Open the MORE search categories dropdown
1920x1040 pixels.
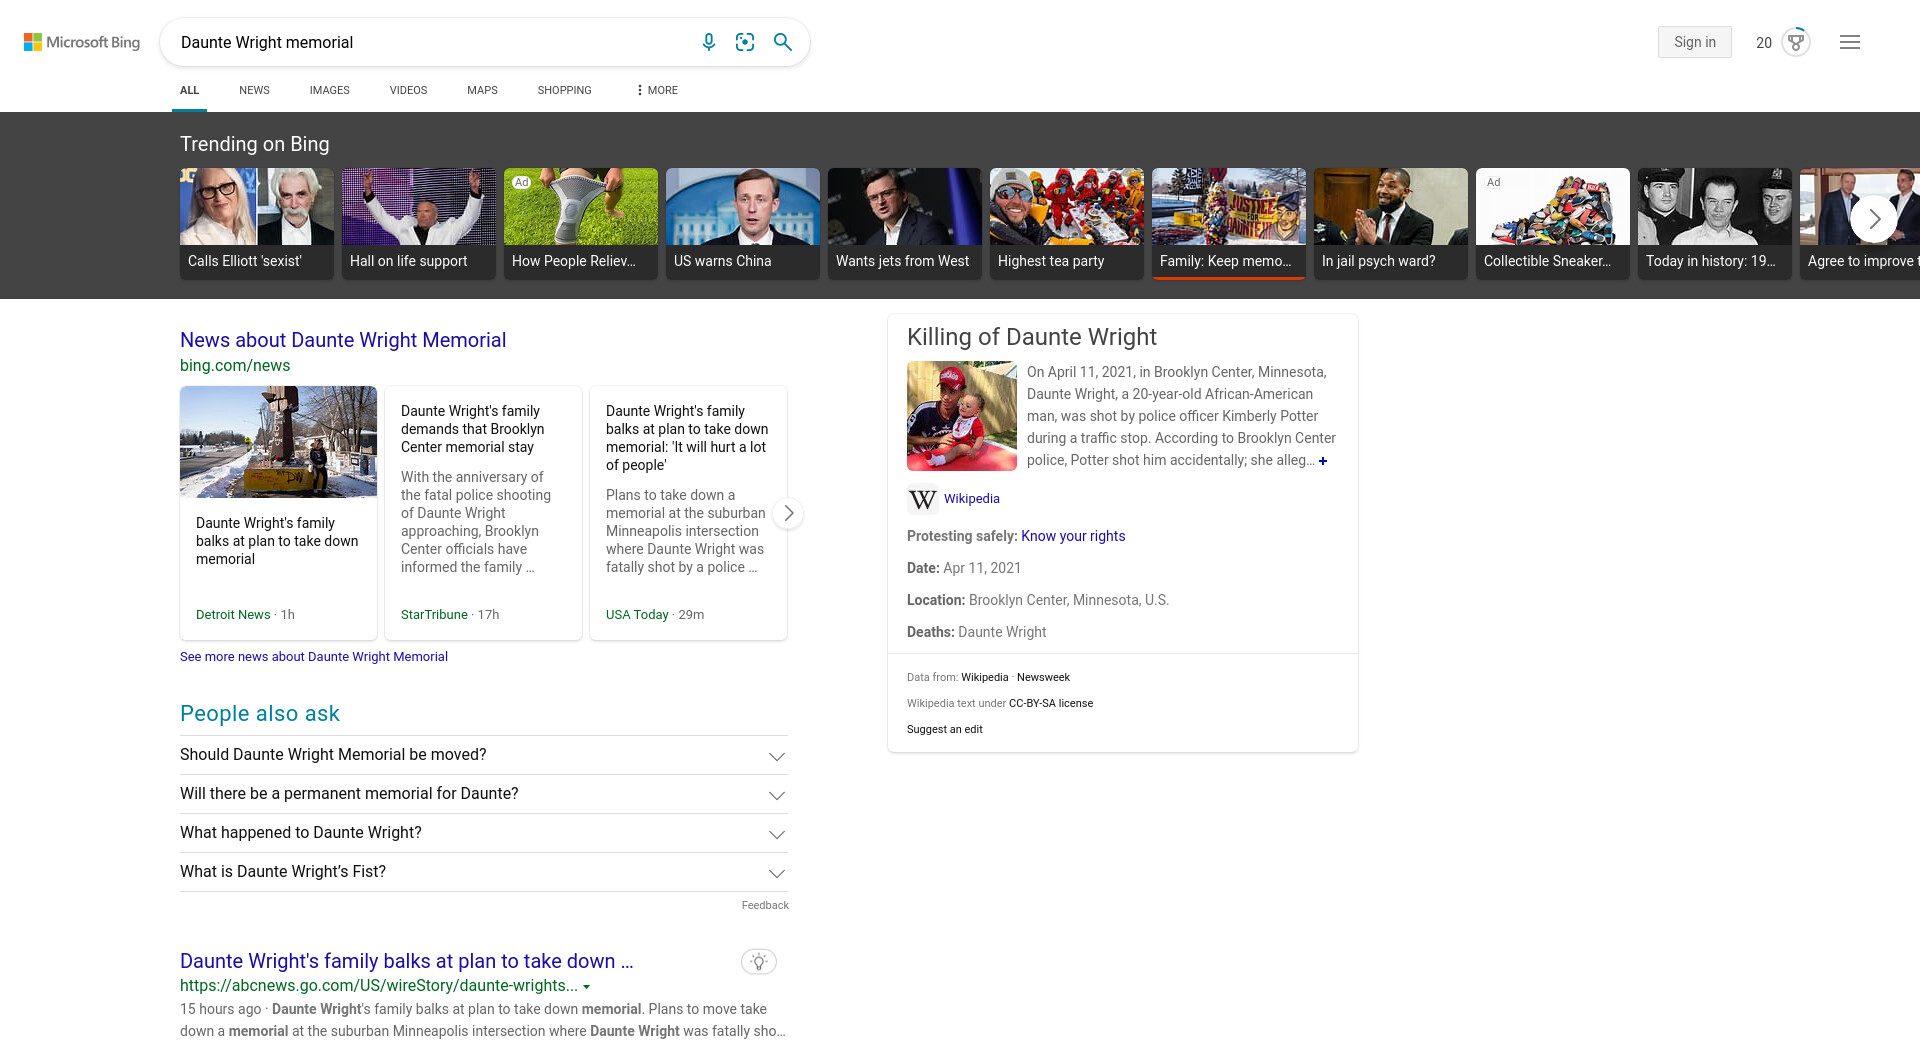[657, 90]
